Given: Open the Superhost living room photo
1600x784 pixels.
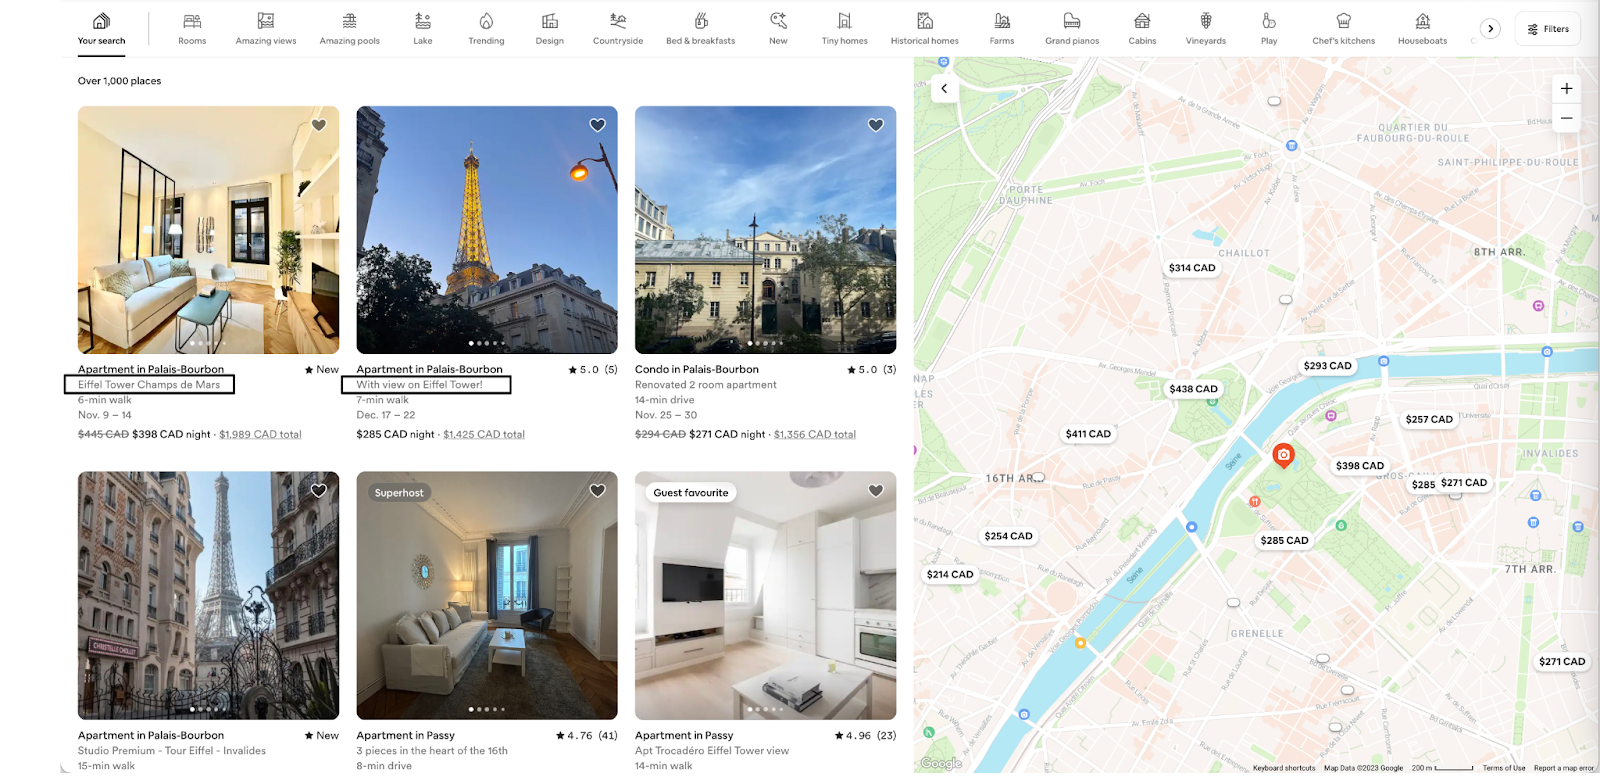Looking at the screenshot, I should tap(487, 596).
